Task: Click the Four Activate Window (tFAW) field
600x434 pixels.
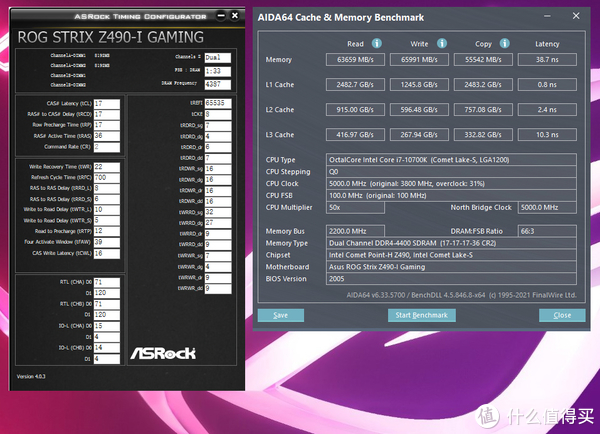Action: click(107, 242)
